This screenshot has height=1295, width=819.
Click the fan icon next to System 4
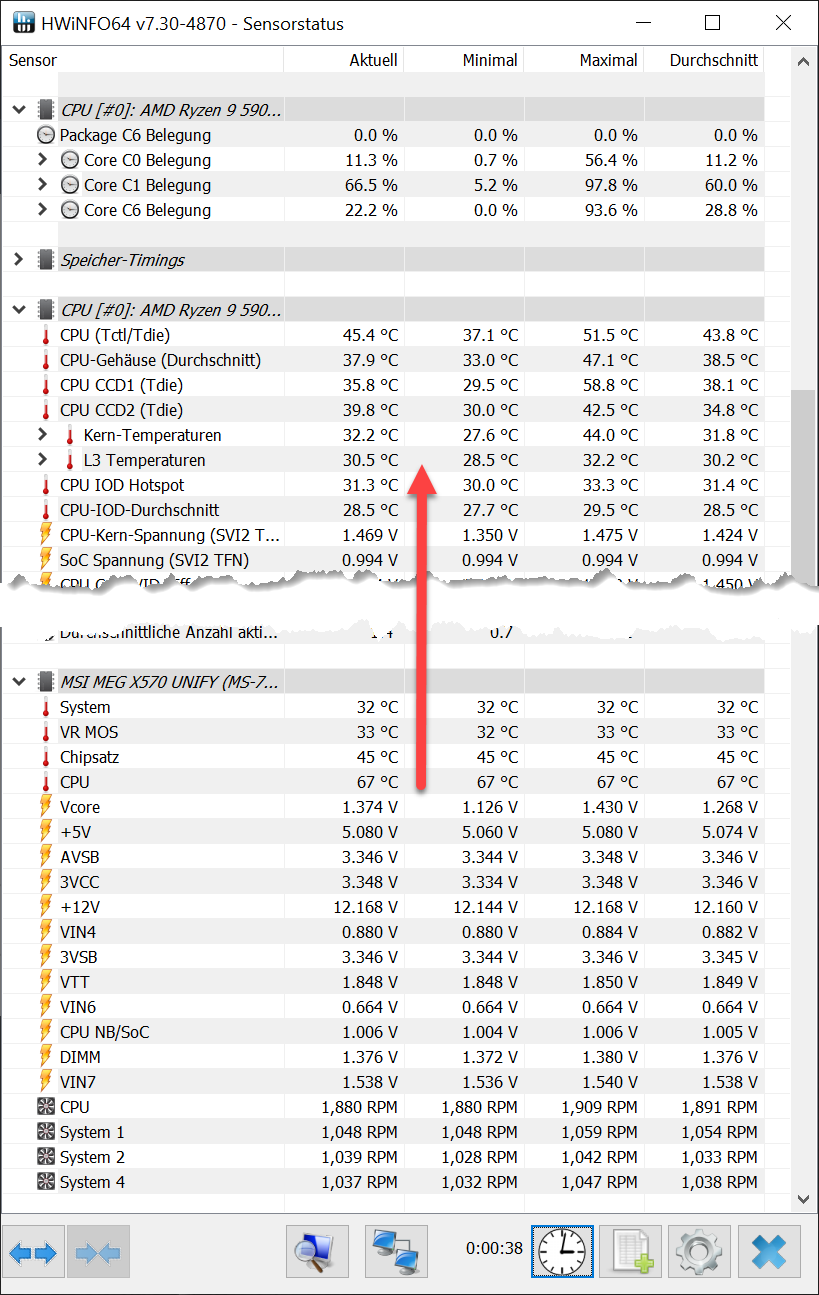[46, 1182]
